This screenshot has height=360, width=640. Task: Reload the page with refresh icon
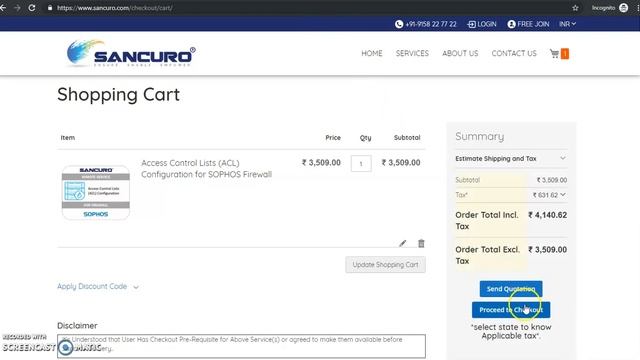click(x=31, y=8)
